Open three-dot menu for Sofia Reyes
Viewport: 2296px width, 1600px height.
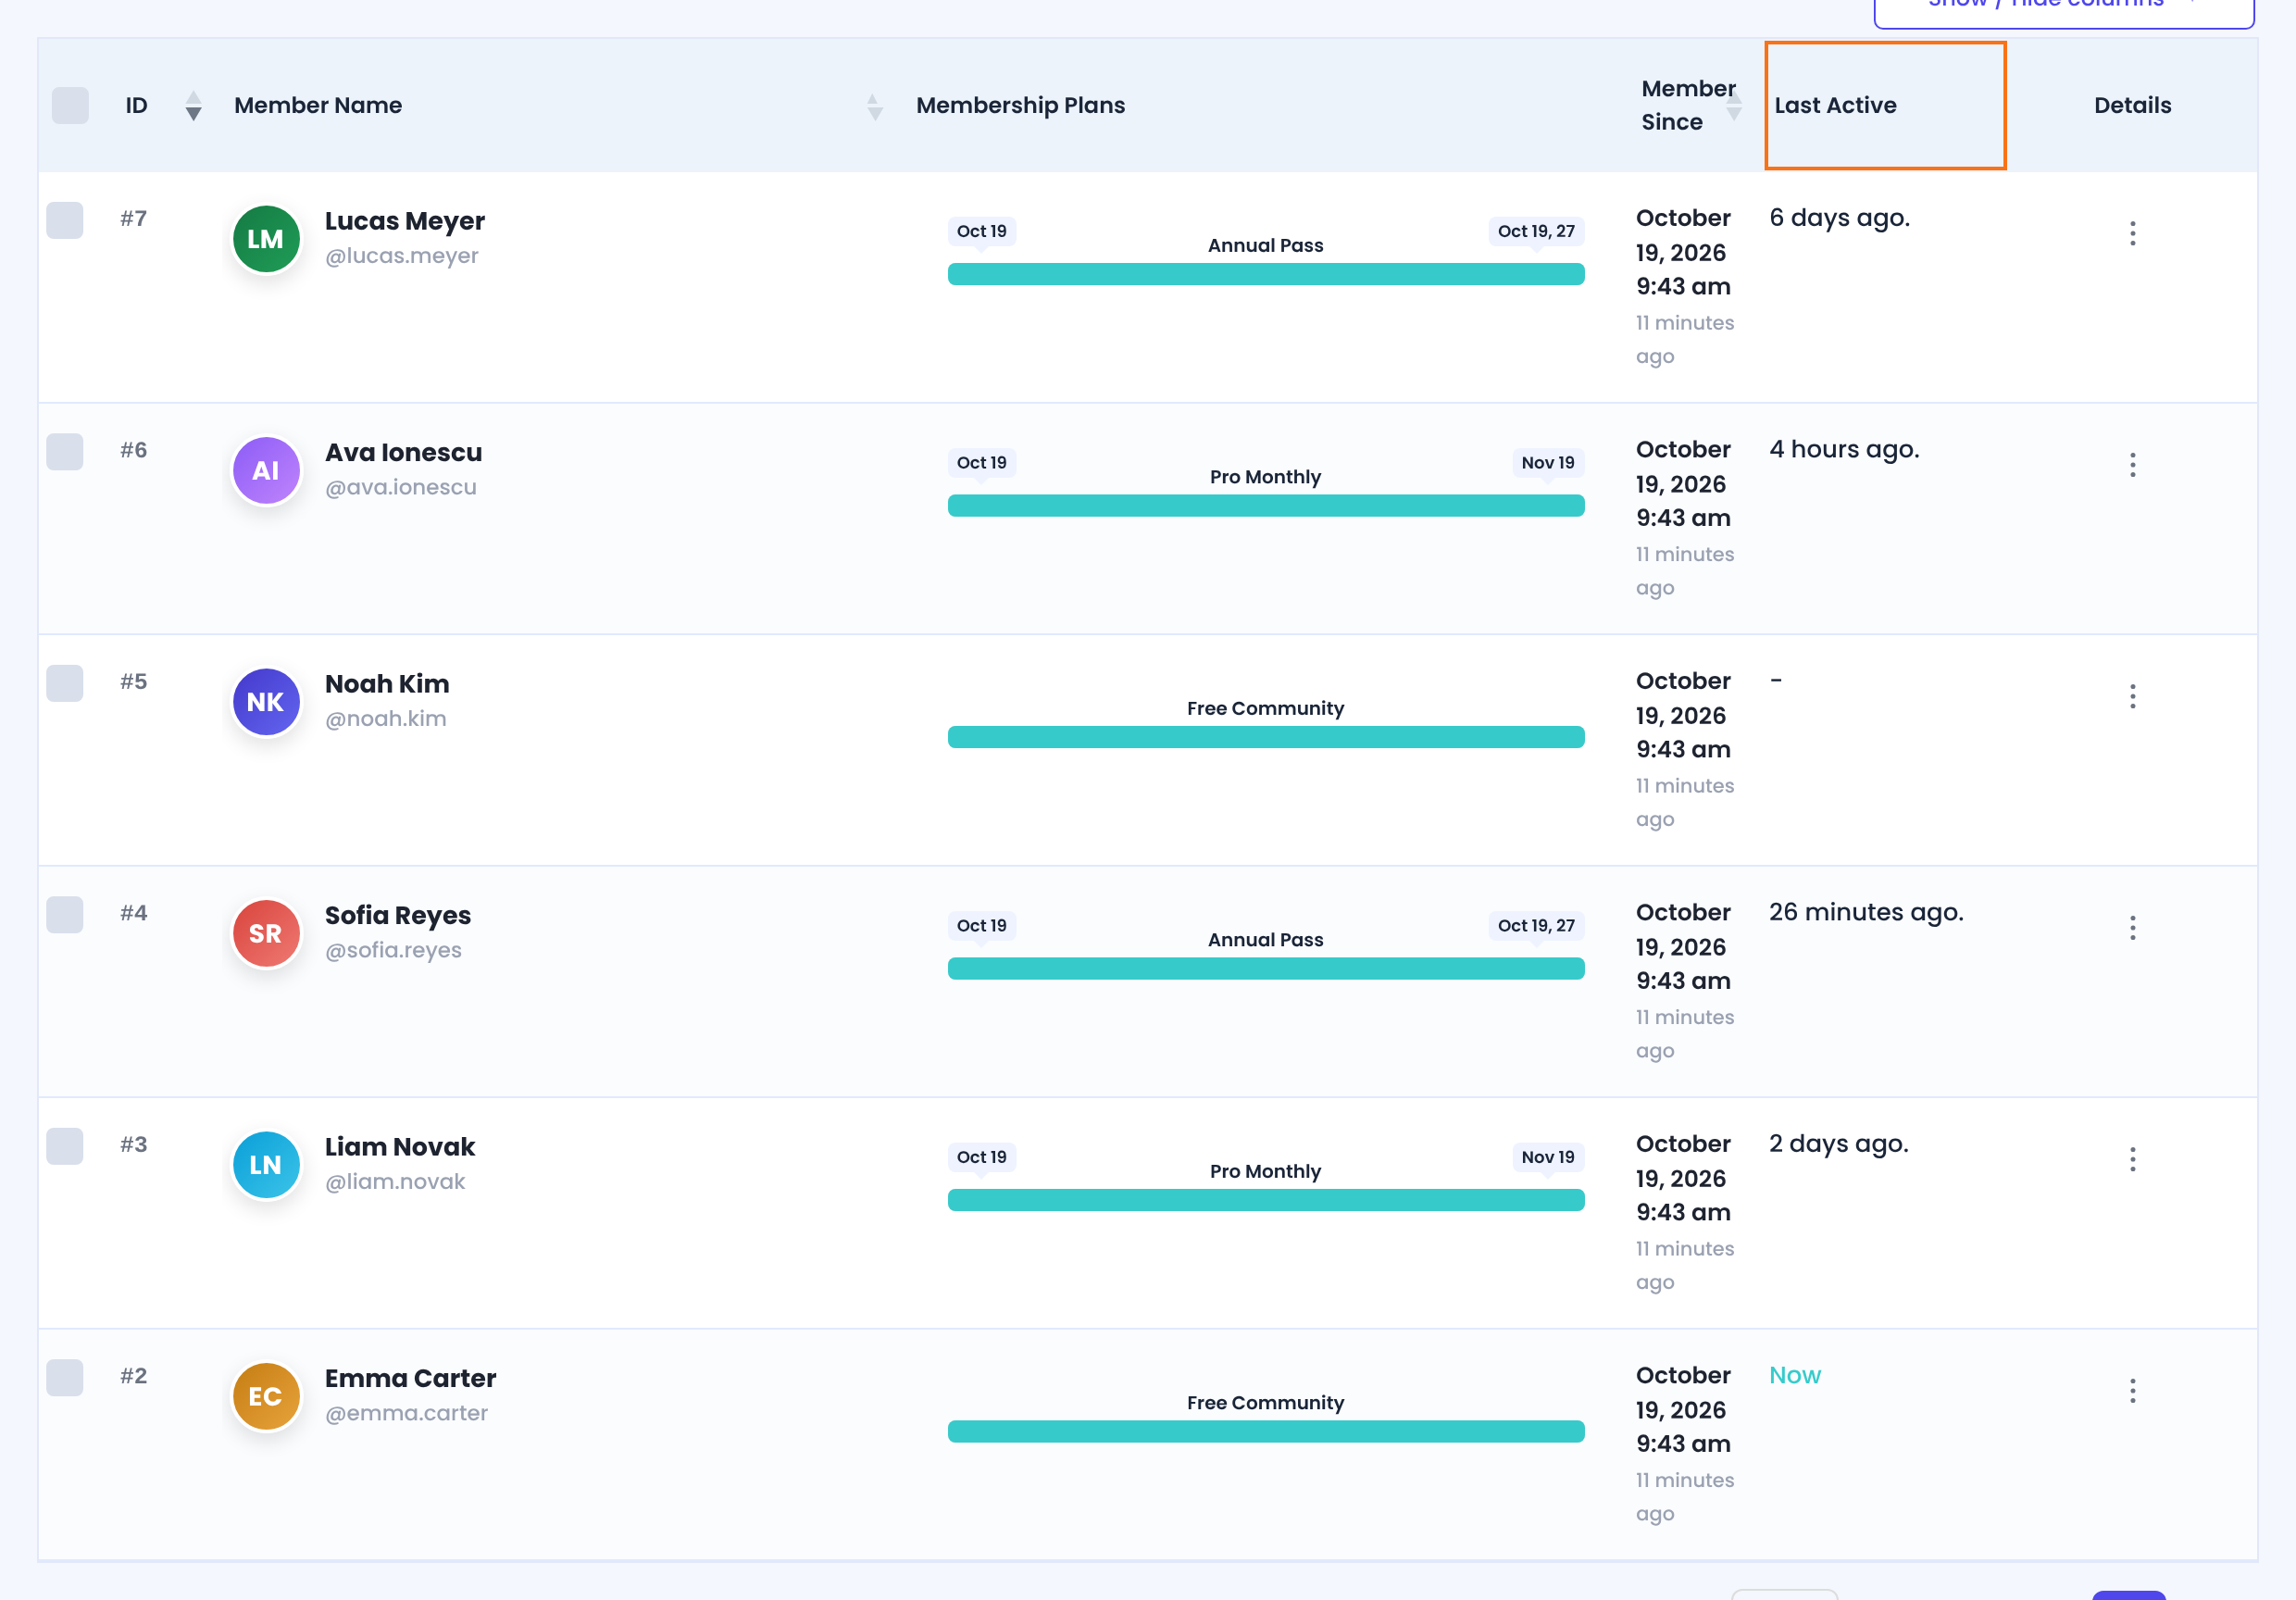pyautogui.click(x=2132, y=928)
